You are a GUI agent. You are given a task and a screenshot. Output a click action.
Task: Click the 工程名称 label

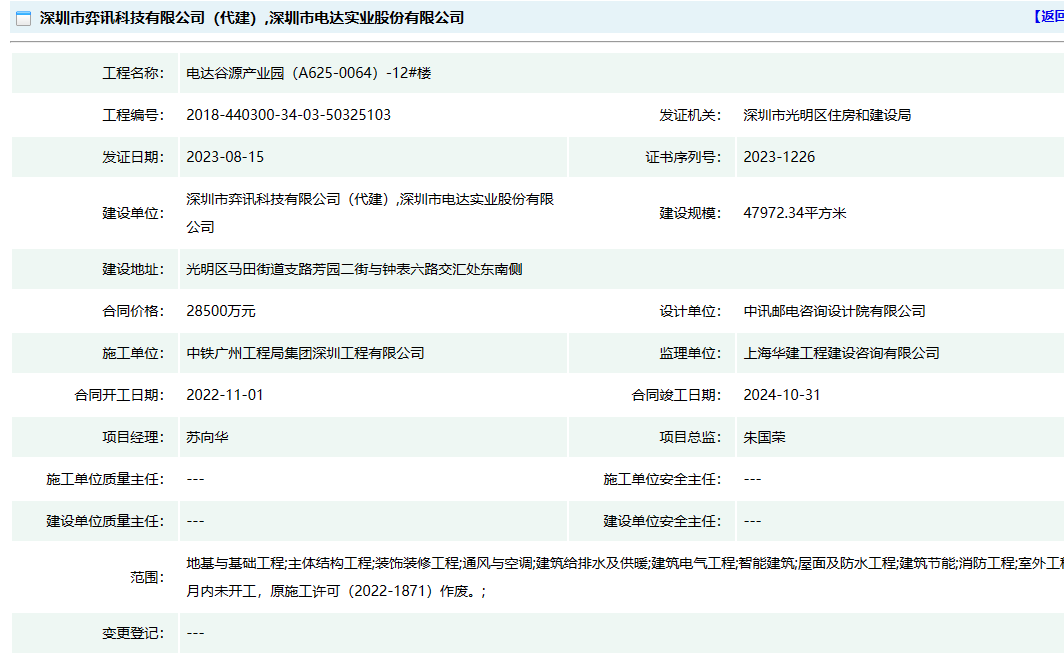click(133, 73)
